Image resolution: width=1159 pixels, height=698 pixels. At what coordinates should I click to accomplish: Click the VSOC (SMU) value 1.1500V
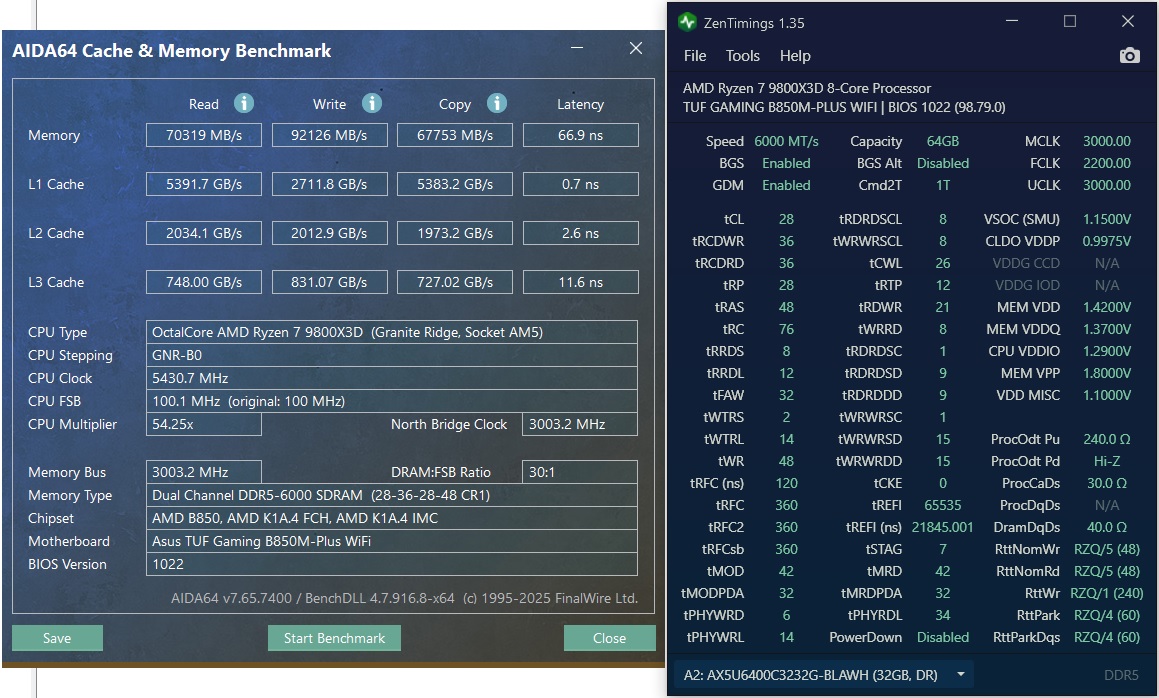click(x=1107, y=219)
